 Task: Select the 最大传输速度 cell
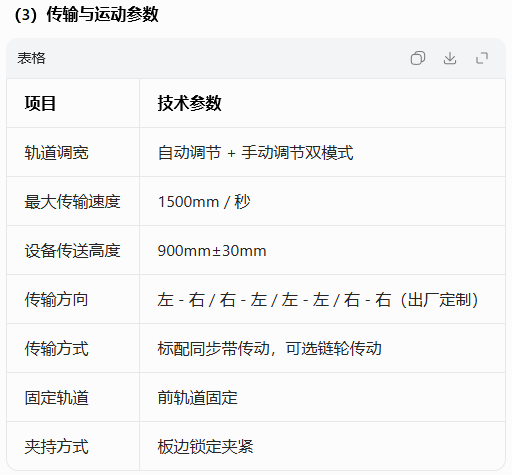72,202
